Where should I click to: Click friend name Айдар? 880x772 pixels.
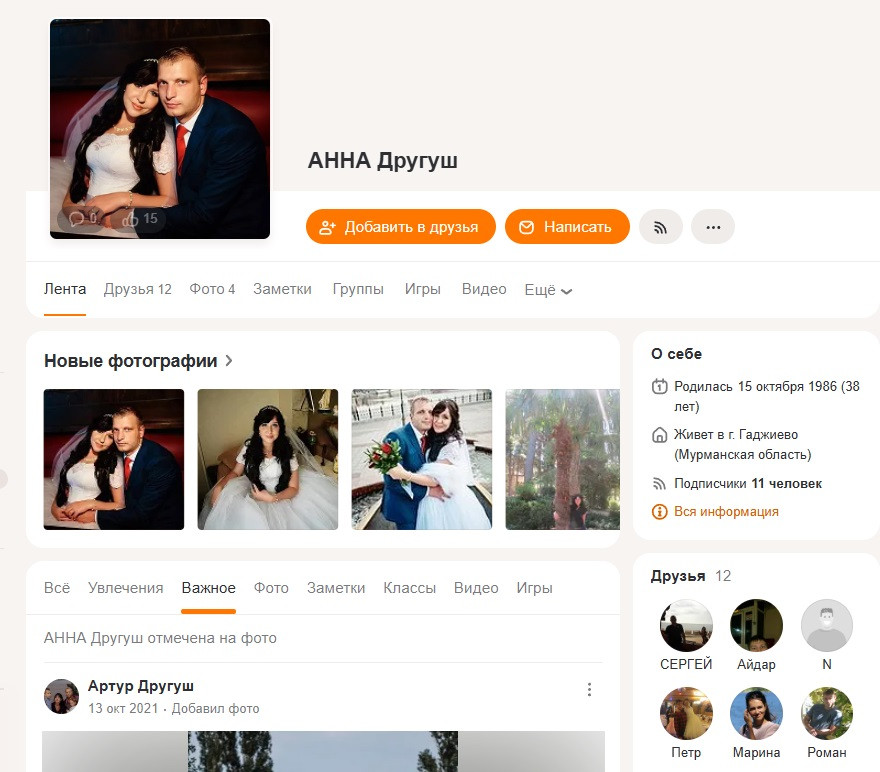click(x=756, y=664)
